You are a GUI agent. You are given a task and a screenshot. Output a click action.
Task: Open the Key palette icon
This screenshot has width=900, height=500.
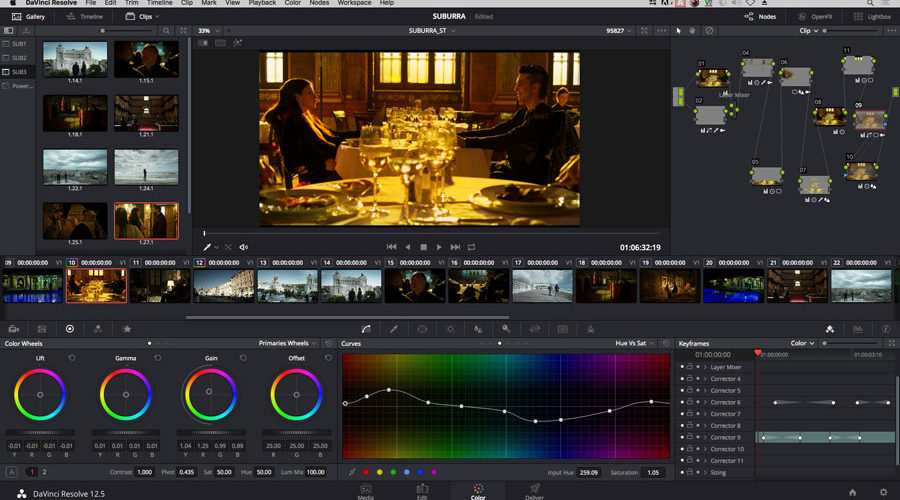[x=506, y=329]
